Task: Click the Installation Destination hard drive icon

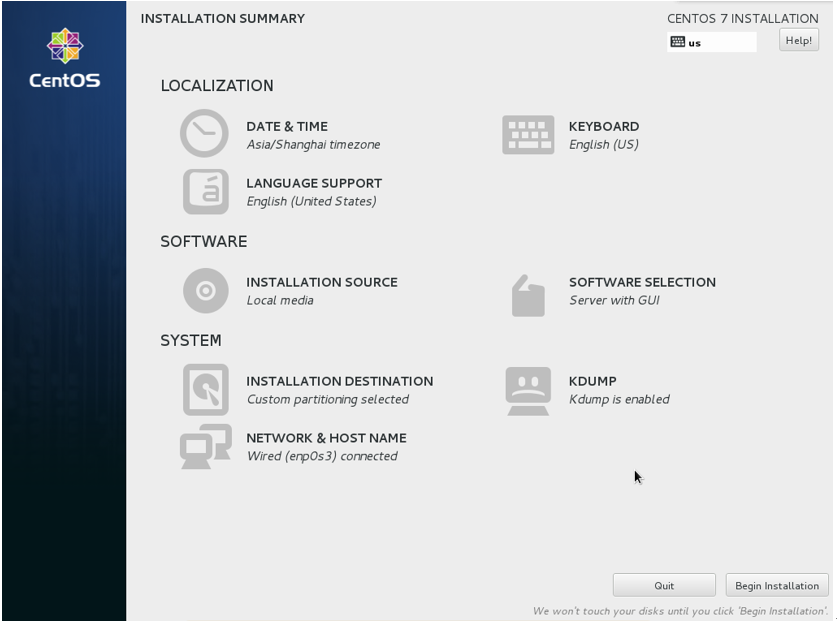Action: coord(206,390)
